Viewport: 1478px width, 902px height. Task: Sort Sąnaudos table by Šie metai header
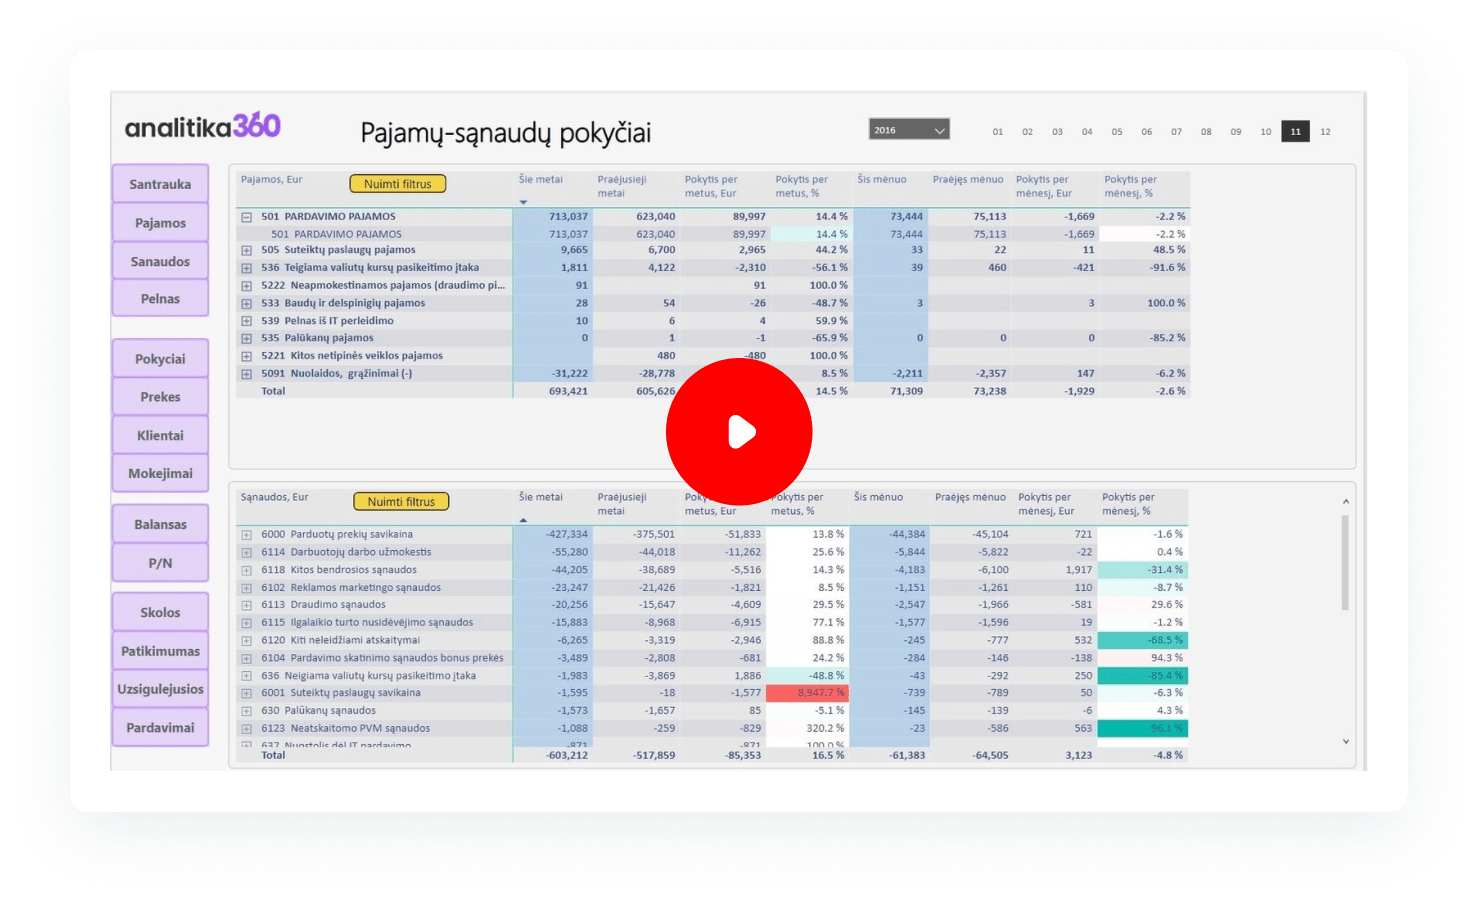click(x=540, y=497)
